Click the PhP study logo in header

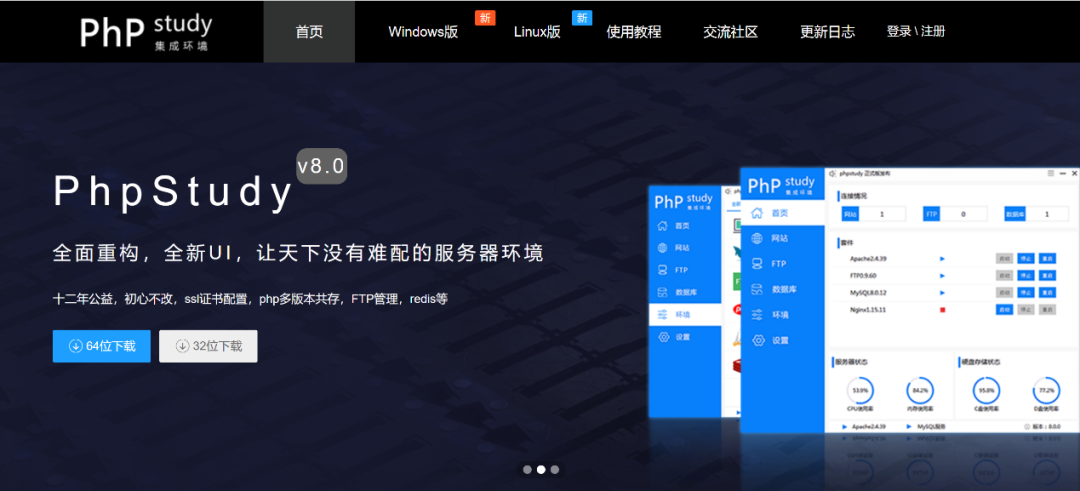click(x=146, y=32)
